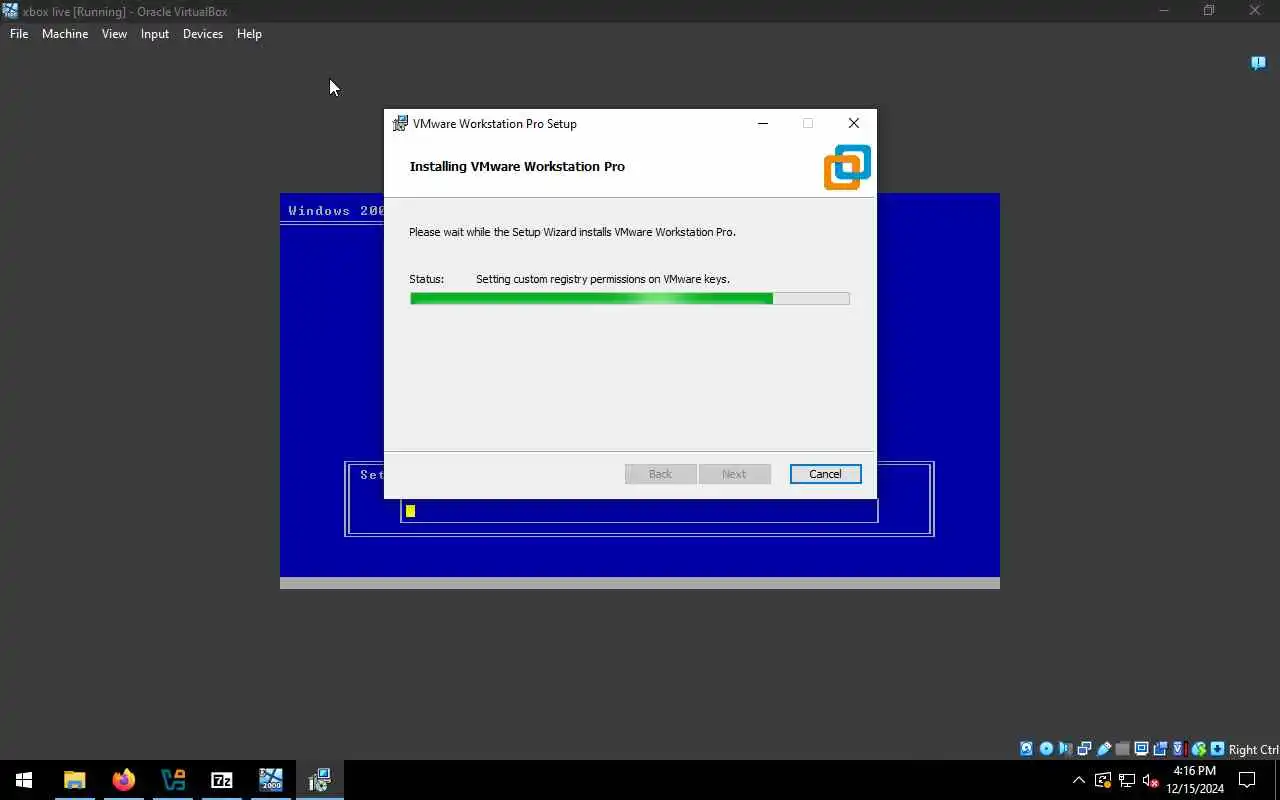Click the green installation progress bar
The image size is (1280, 800).
point(629,298)
